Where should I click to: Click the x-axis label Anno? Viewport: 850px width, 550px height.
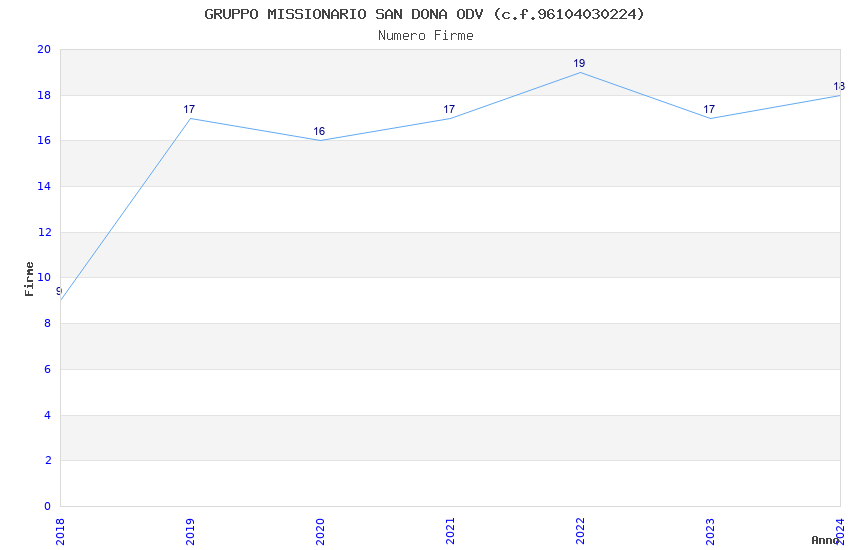(x=825, y=540)
